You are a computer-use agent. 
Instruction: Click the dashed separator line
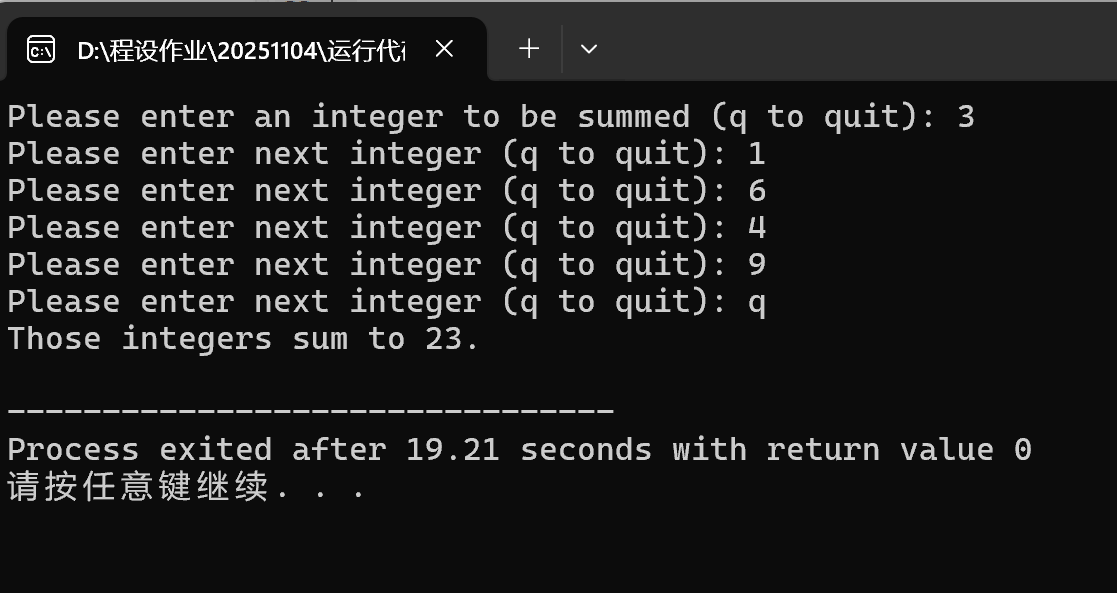click(310, 411)
